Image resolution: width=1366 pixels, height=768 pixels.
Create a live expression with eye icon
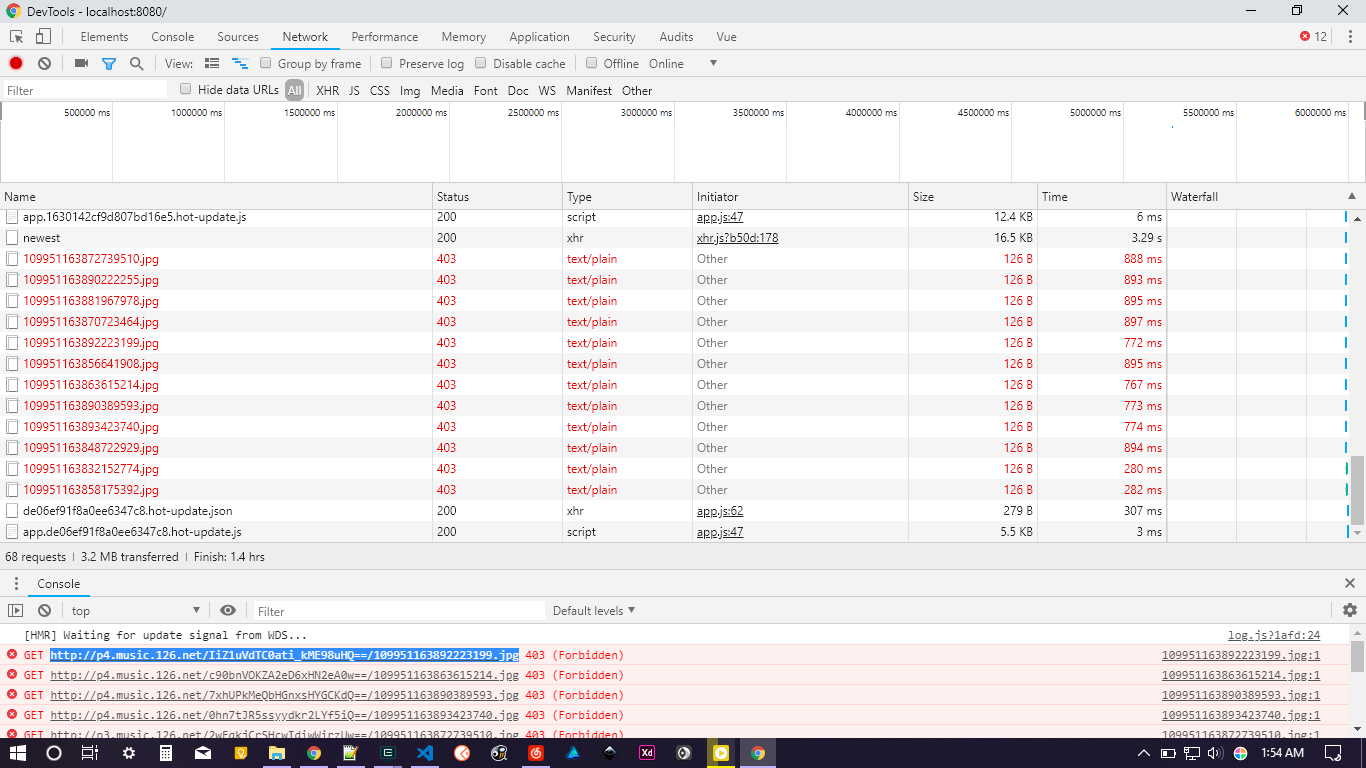point(228,610)
